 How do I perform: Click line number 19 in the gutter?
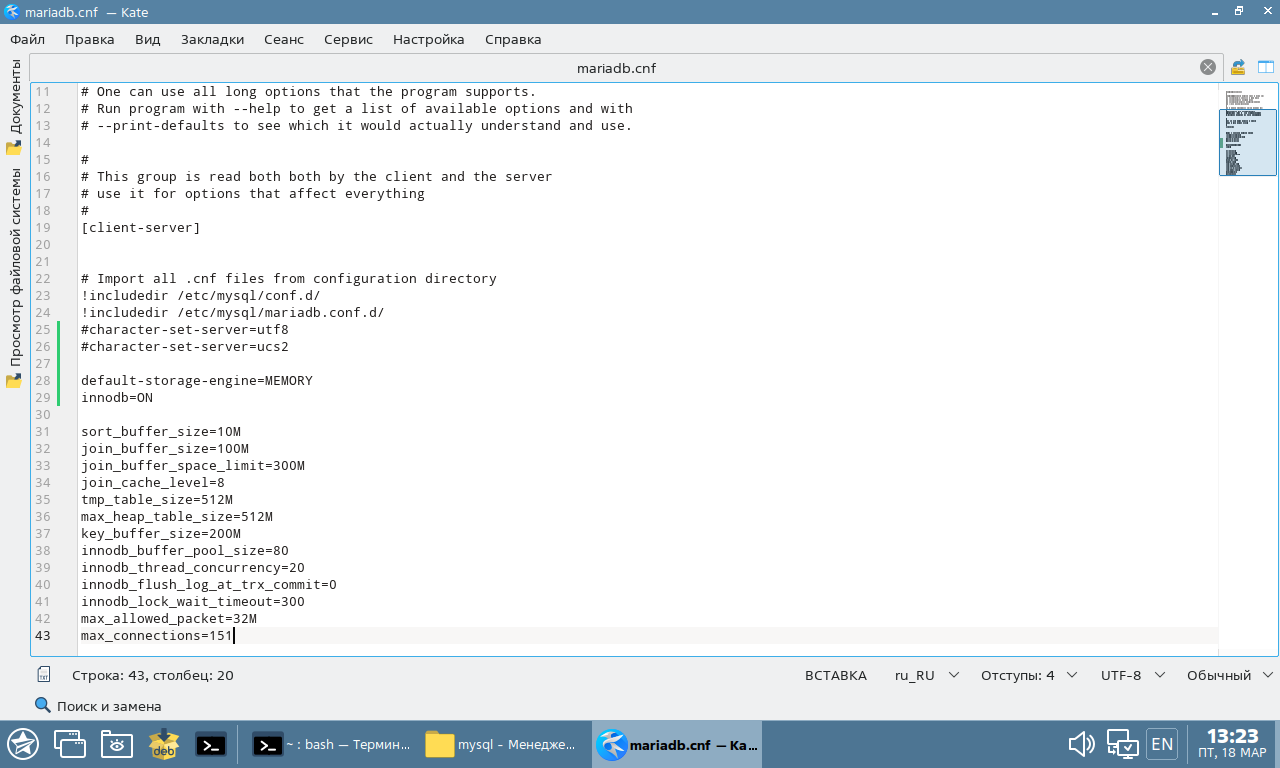42,228
